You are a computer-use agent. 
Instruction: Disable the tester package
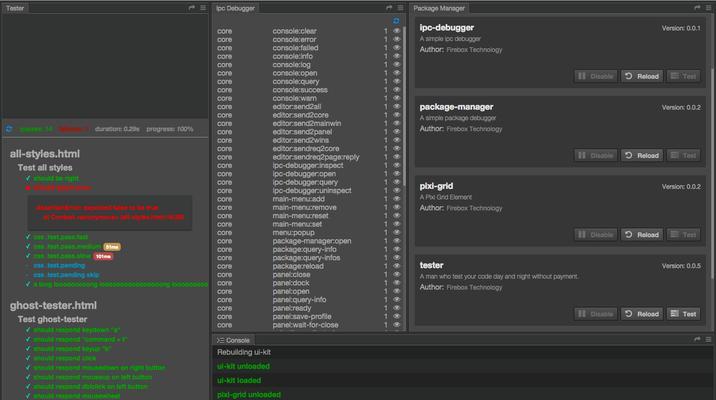(x=596, y=314)
